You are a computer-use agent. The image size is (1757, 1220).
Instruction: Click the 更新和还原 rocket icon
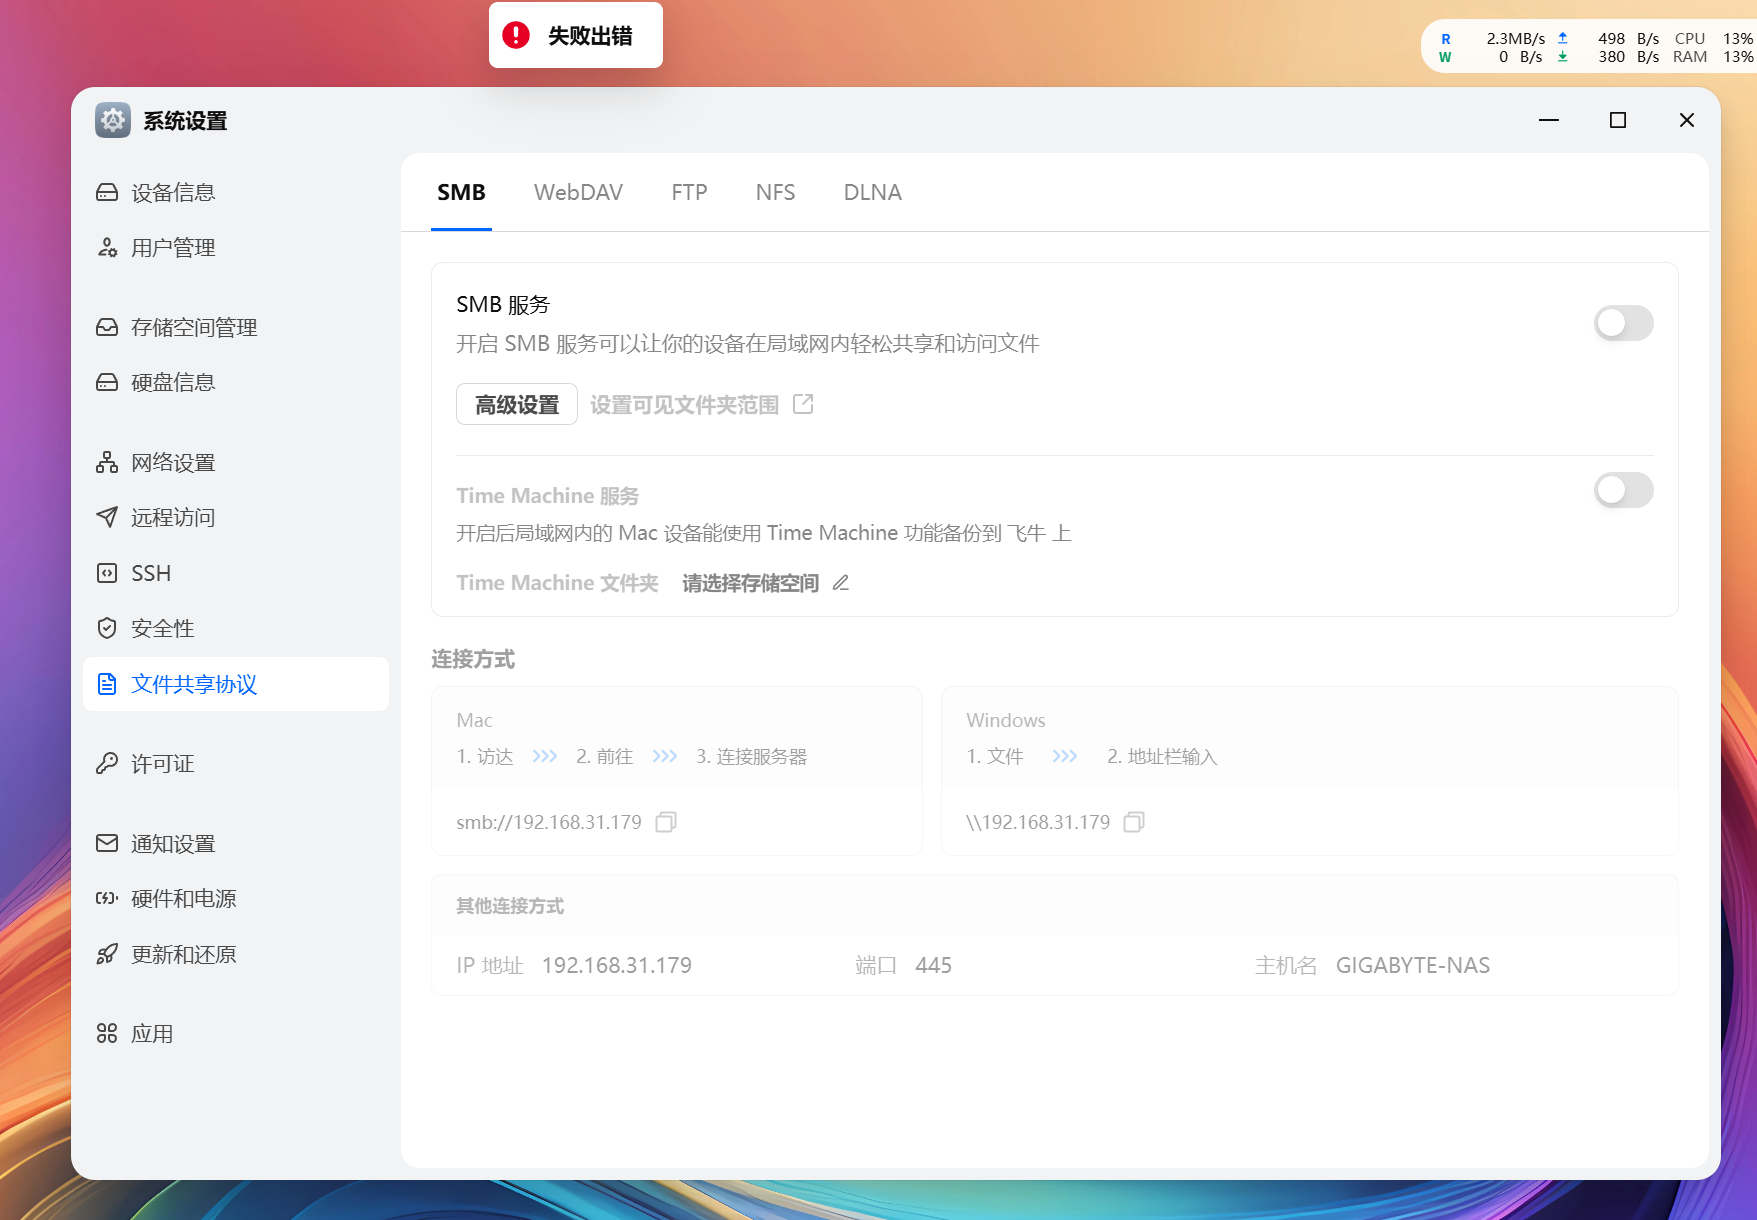click(107, 954)
